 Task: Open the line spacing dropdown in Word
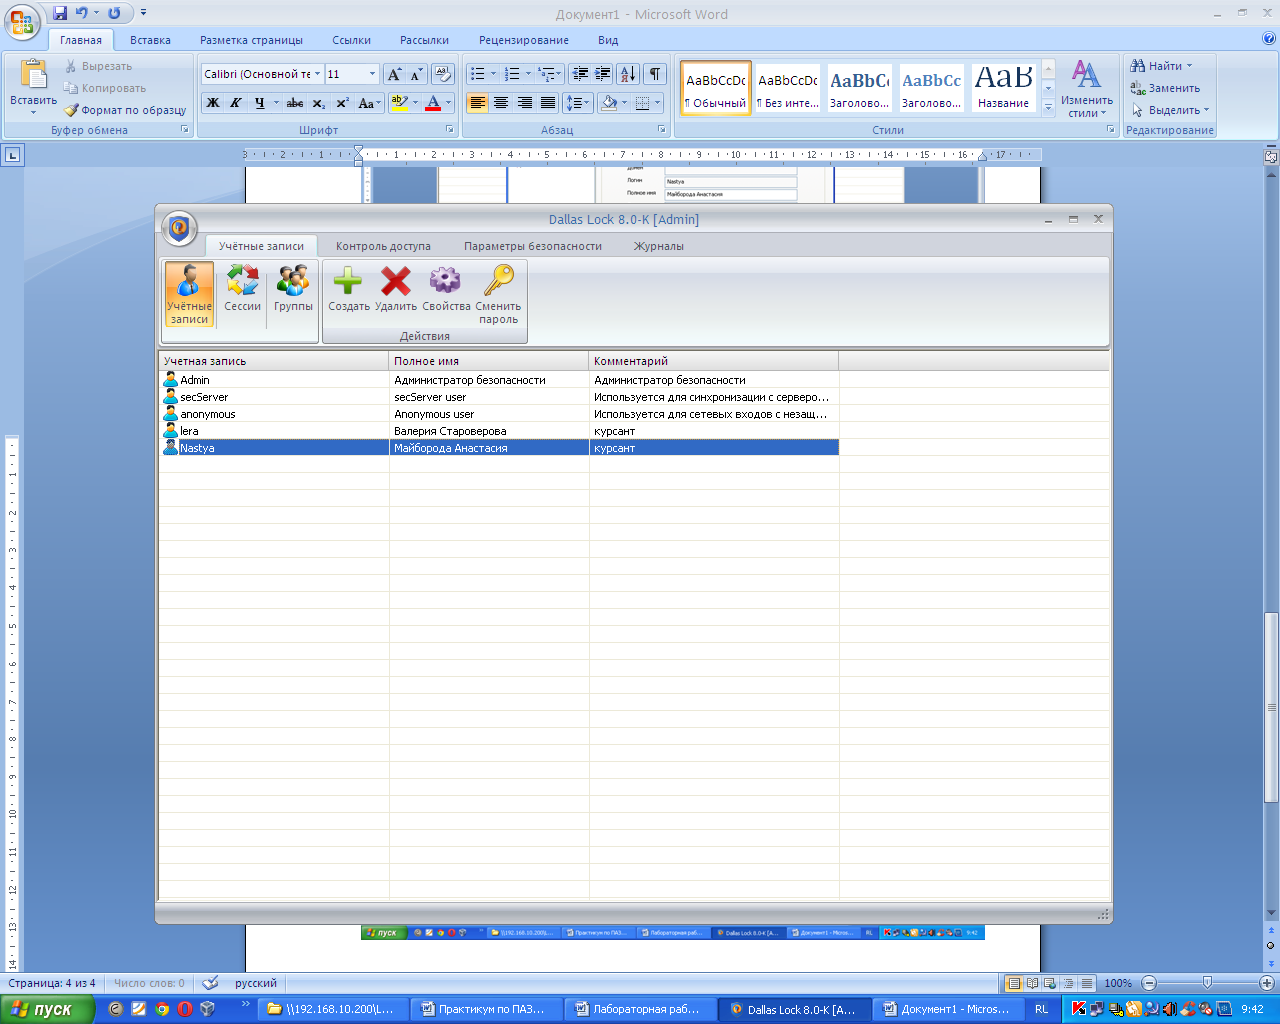(x=578, y=103)
